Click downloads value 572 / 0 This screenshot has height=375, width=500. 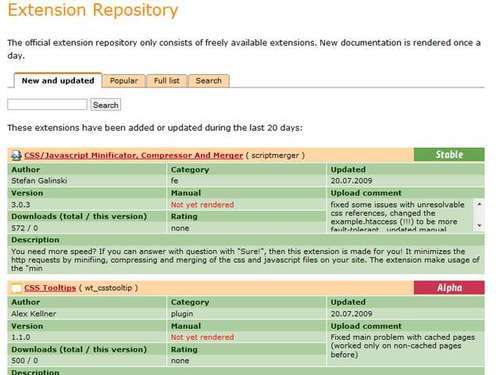[25, 228]
